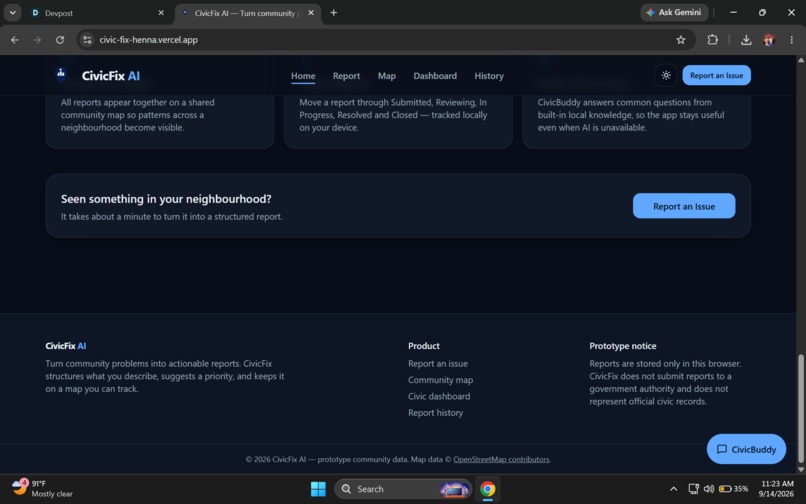This screenshot has height=504, width=806.
Task: Follow the footer Civic dashboard link
Action: tap(438, 397)
